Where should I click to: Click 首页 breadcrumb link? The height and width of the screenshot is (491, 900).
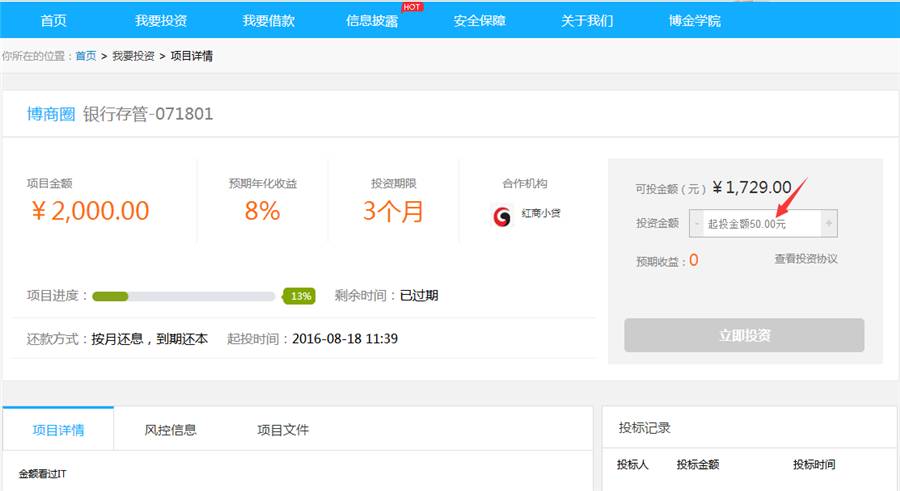(x=86, y=56)
